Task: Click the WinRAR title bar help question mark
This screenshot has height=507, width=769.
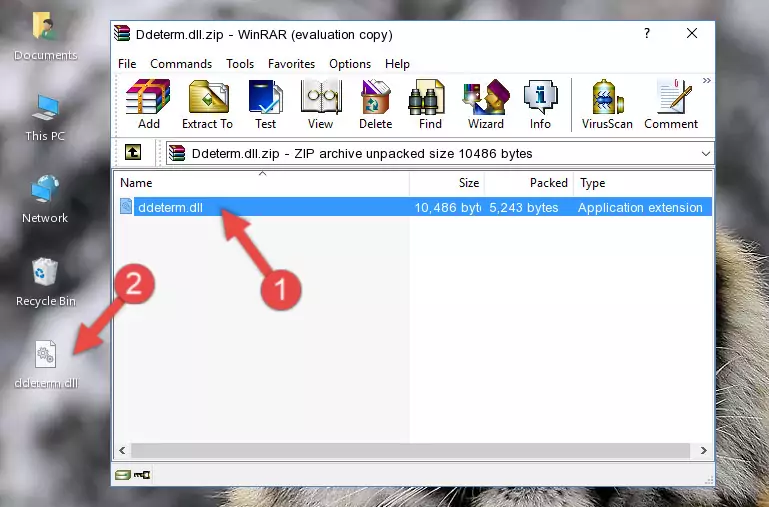Action: tap(647, 33)
